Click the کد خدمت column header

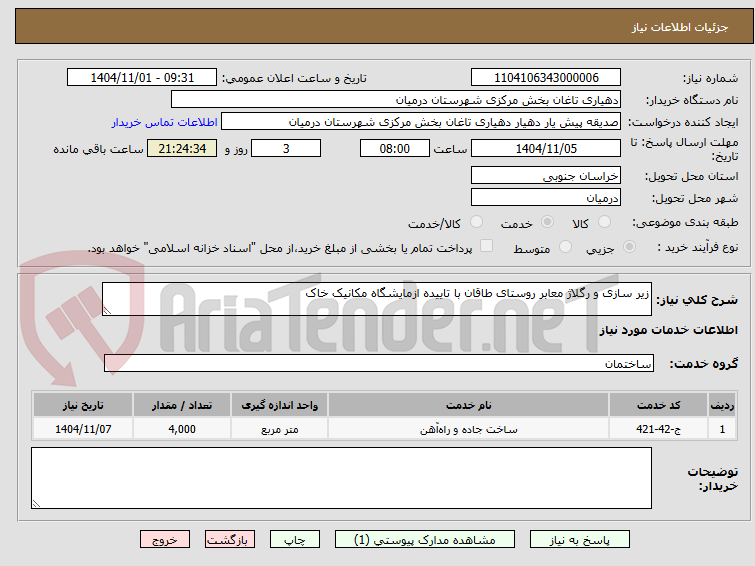[x=658, y=405]
